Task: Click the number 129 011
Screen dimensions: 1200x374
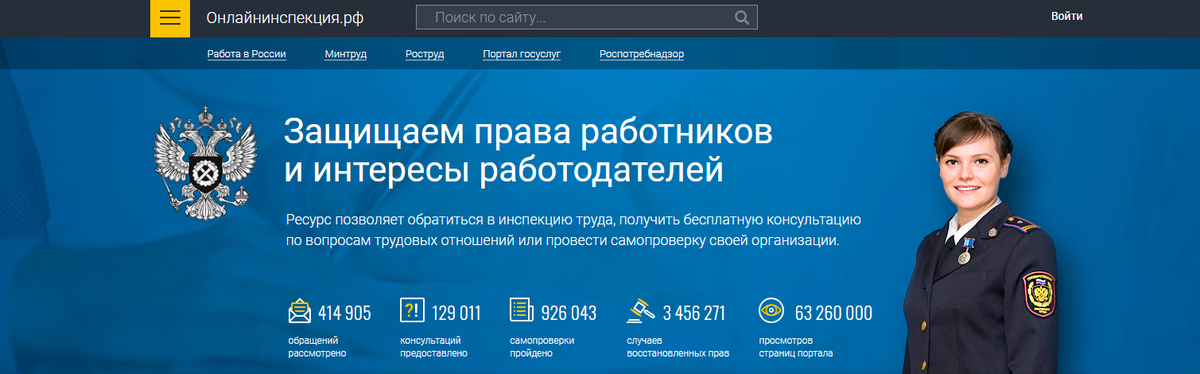Action: tap(457, 313)
